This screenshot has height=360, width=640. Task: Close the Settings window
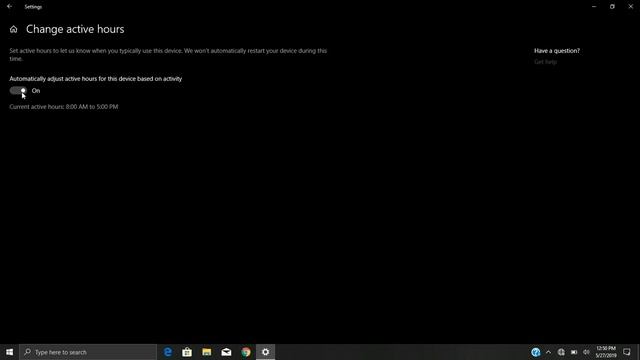(631, 7)
